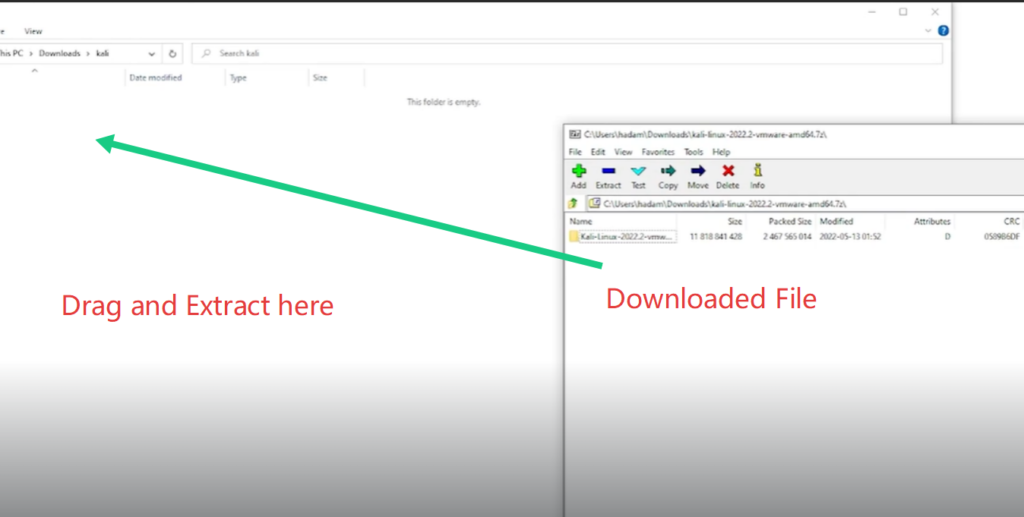
Task: Open the View menu in 7-Zip
Action: click(624, 152)
